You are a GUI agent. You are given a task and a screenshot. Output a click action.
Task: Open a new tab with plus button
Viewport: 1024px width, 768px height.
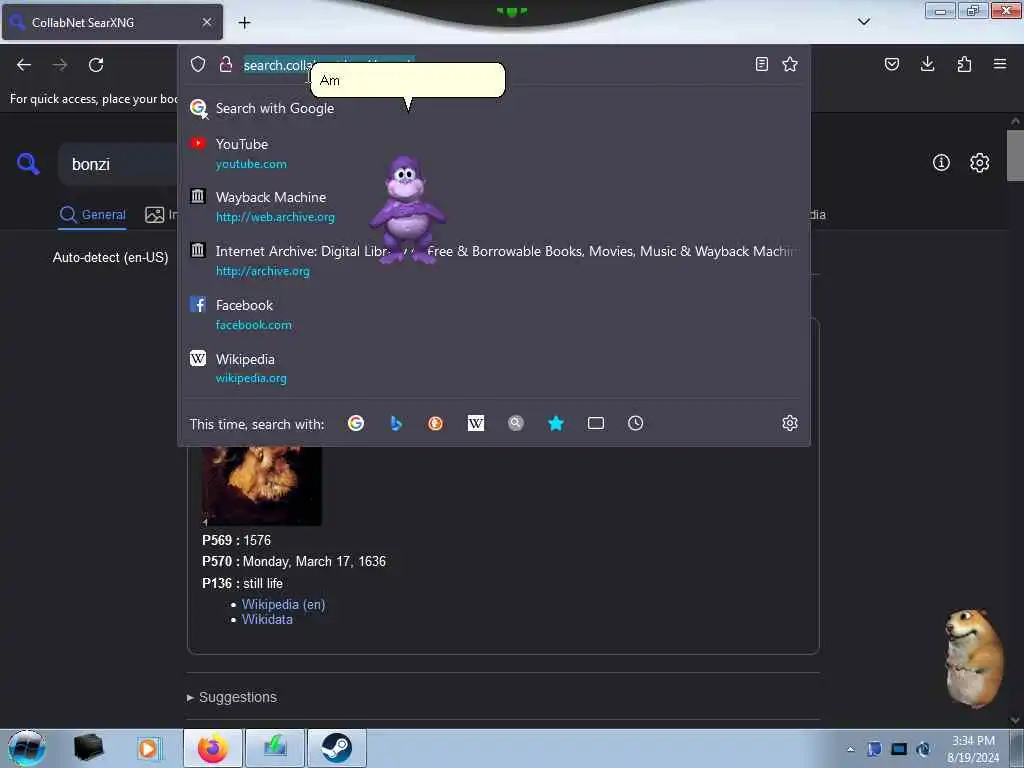click(x=244, y=23)
